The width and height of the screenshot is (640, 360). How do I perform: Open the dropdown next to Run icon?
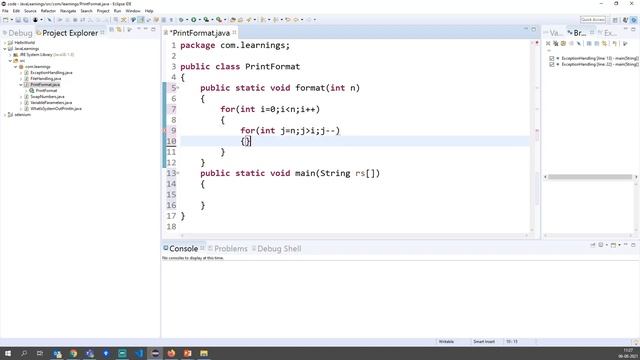tap(200, 20)
